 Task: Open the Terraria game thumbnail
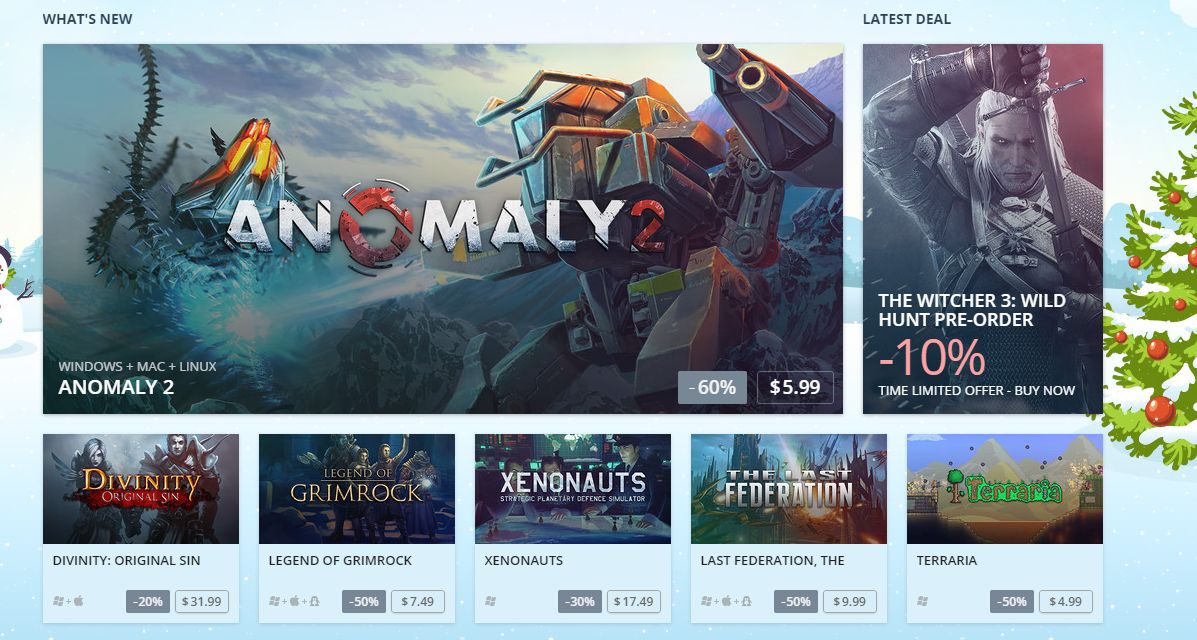(x=1005, y=489)
